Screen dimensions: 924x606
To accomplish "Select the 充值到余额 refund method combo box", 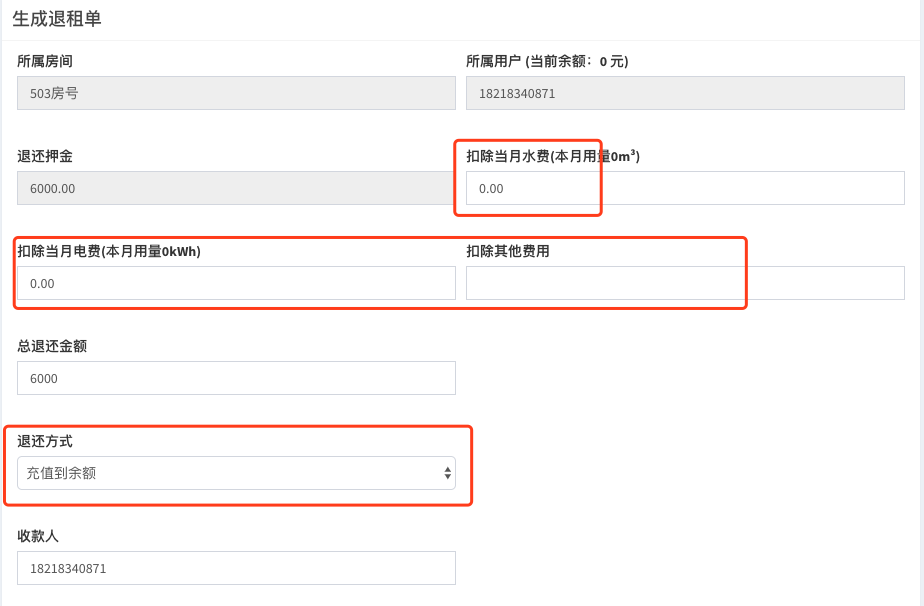I will tap(236, 473).
